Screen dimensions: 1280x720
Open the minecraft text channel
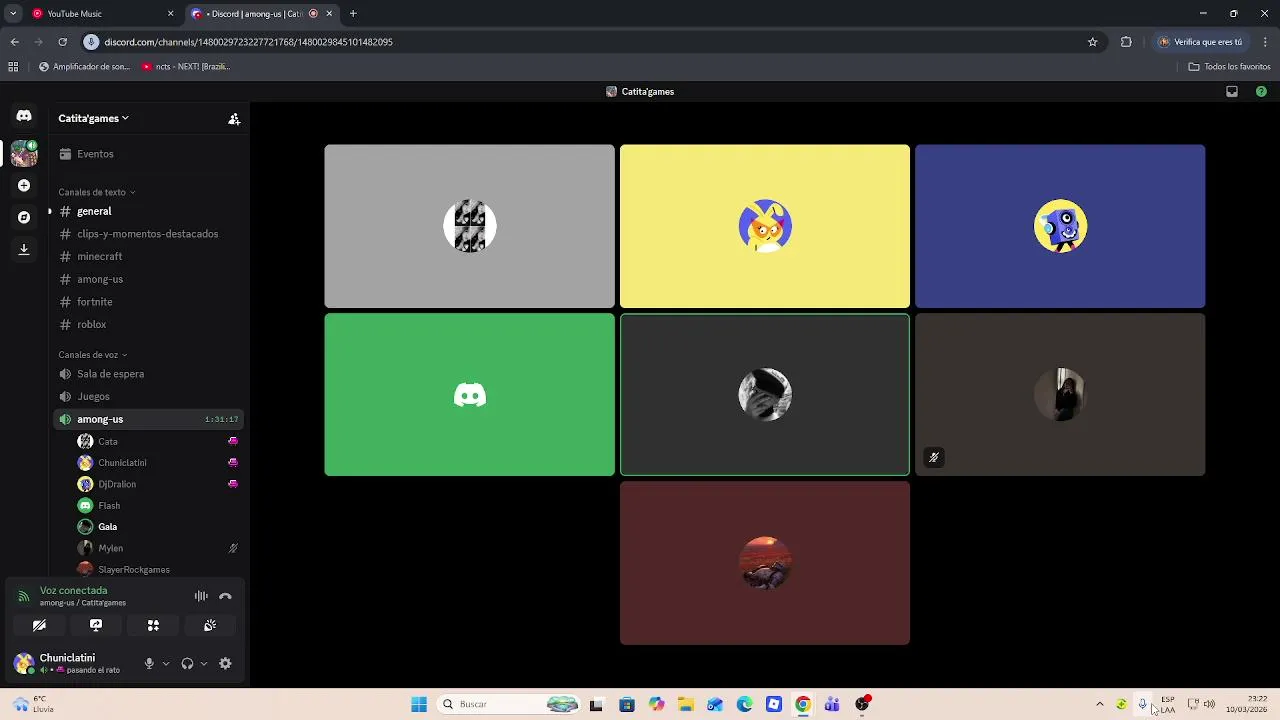tap(148, 257)
